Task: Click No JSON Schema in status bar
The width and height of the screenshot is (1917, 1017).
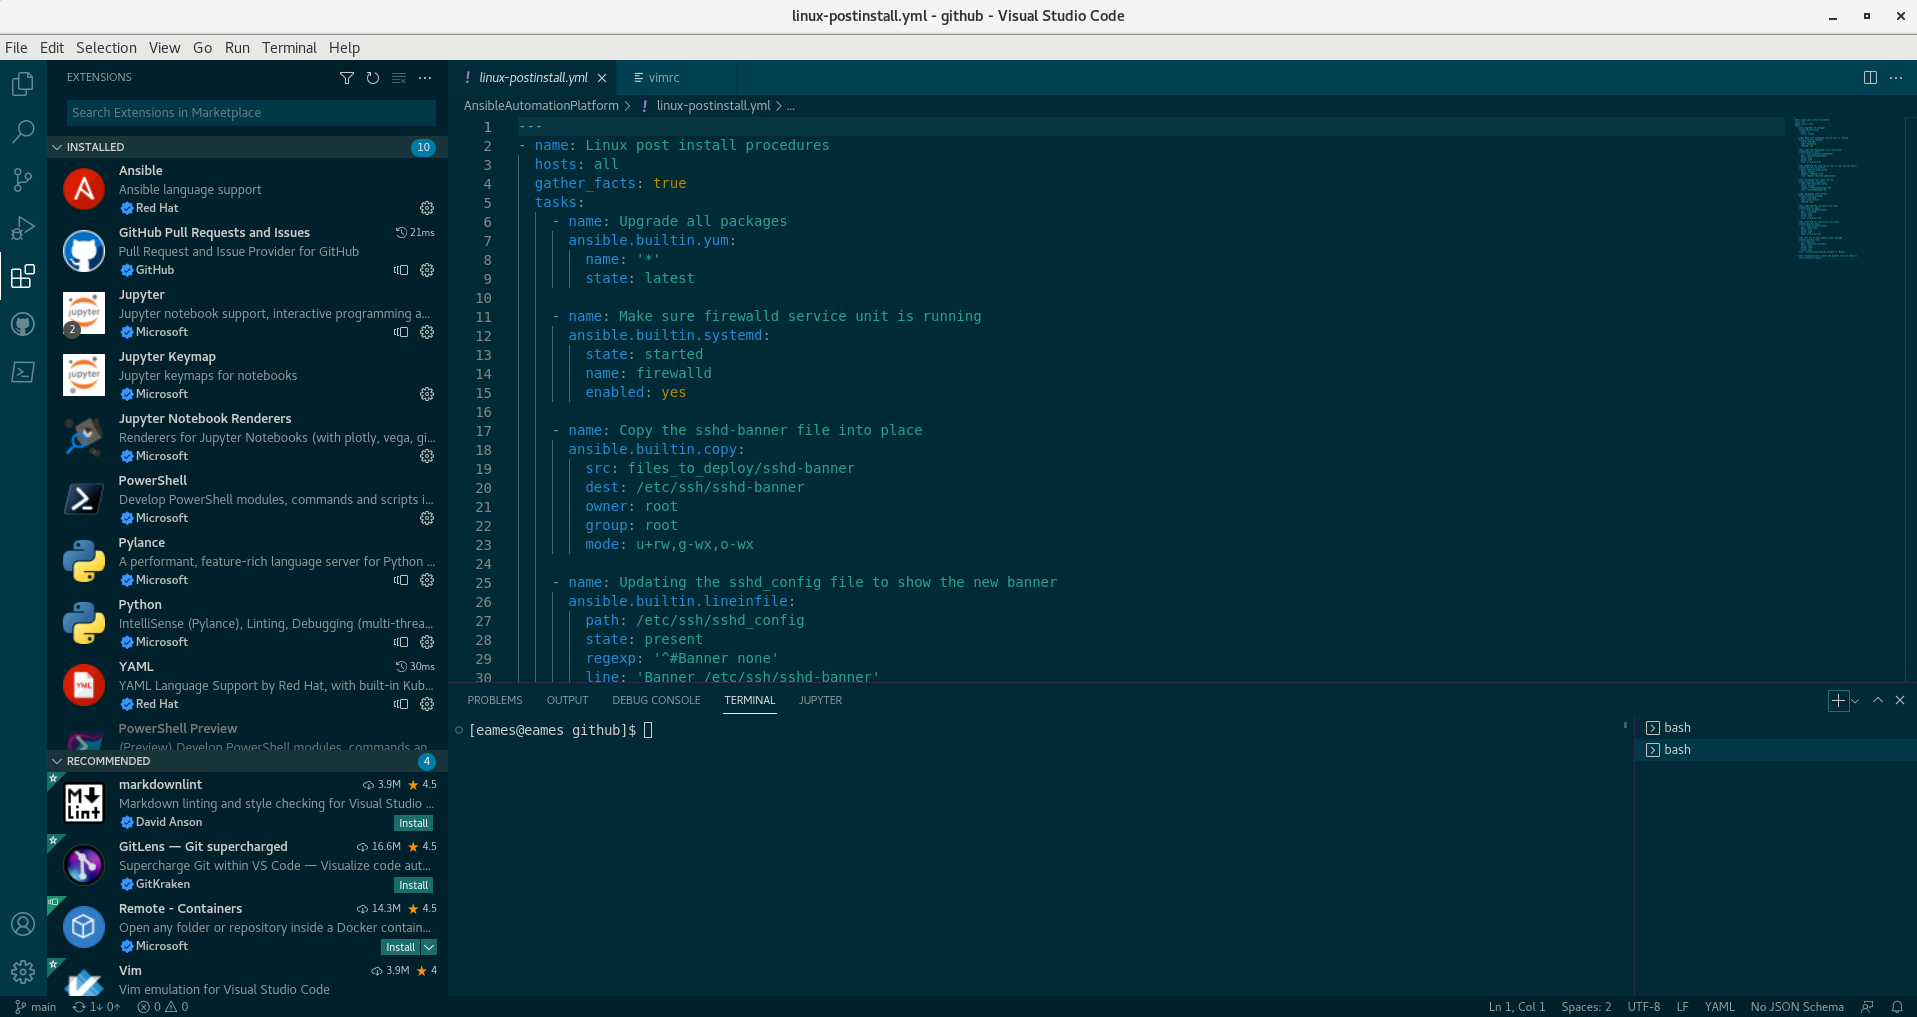Action: [x=1796, y=1007]
